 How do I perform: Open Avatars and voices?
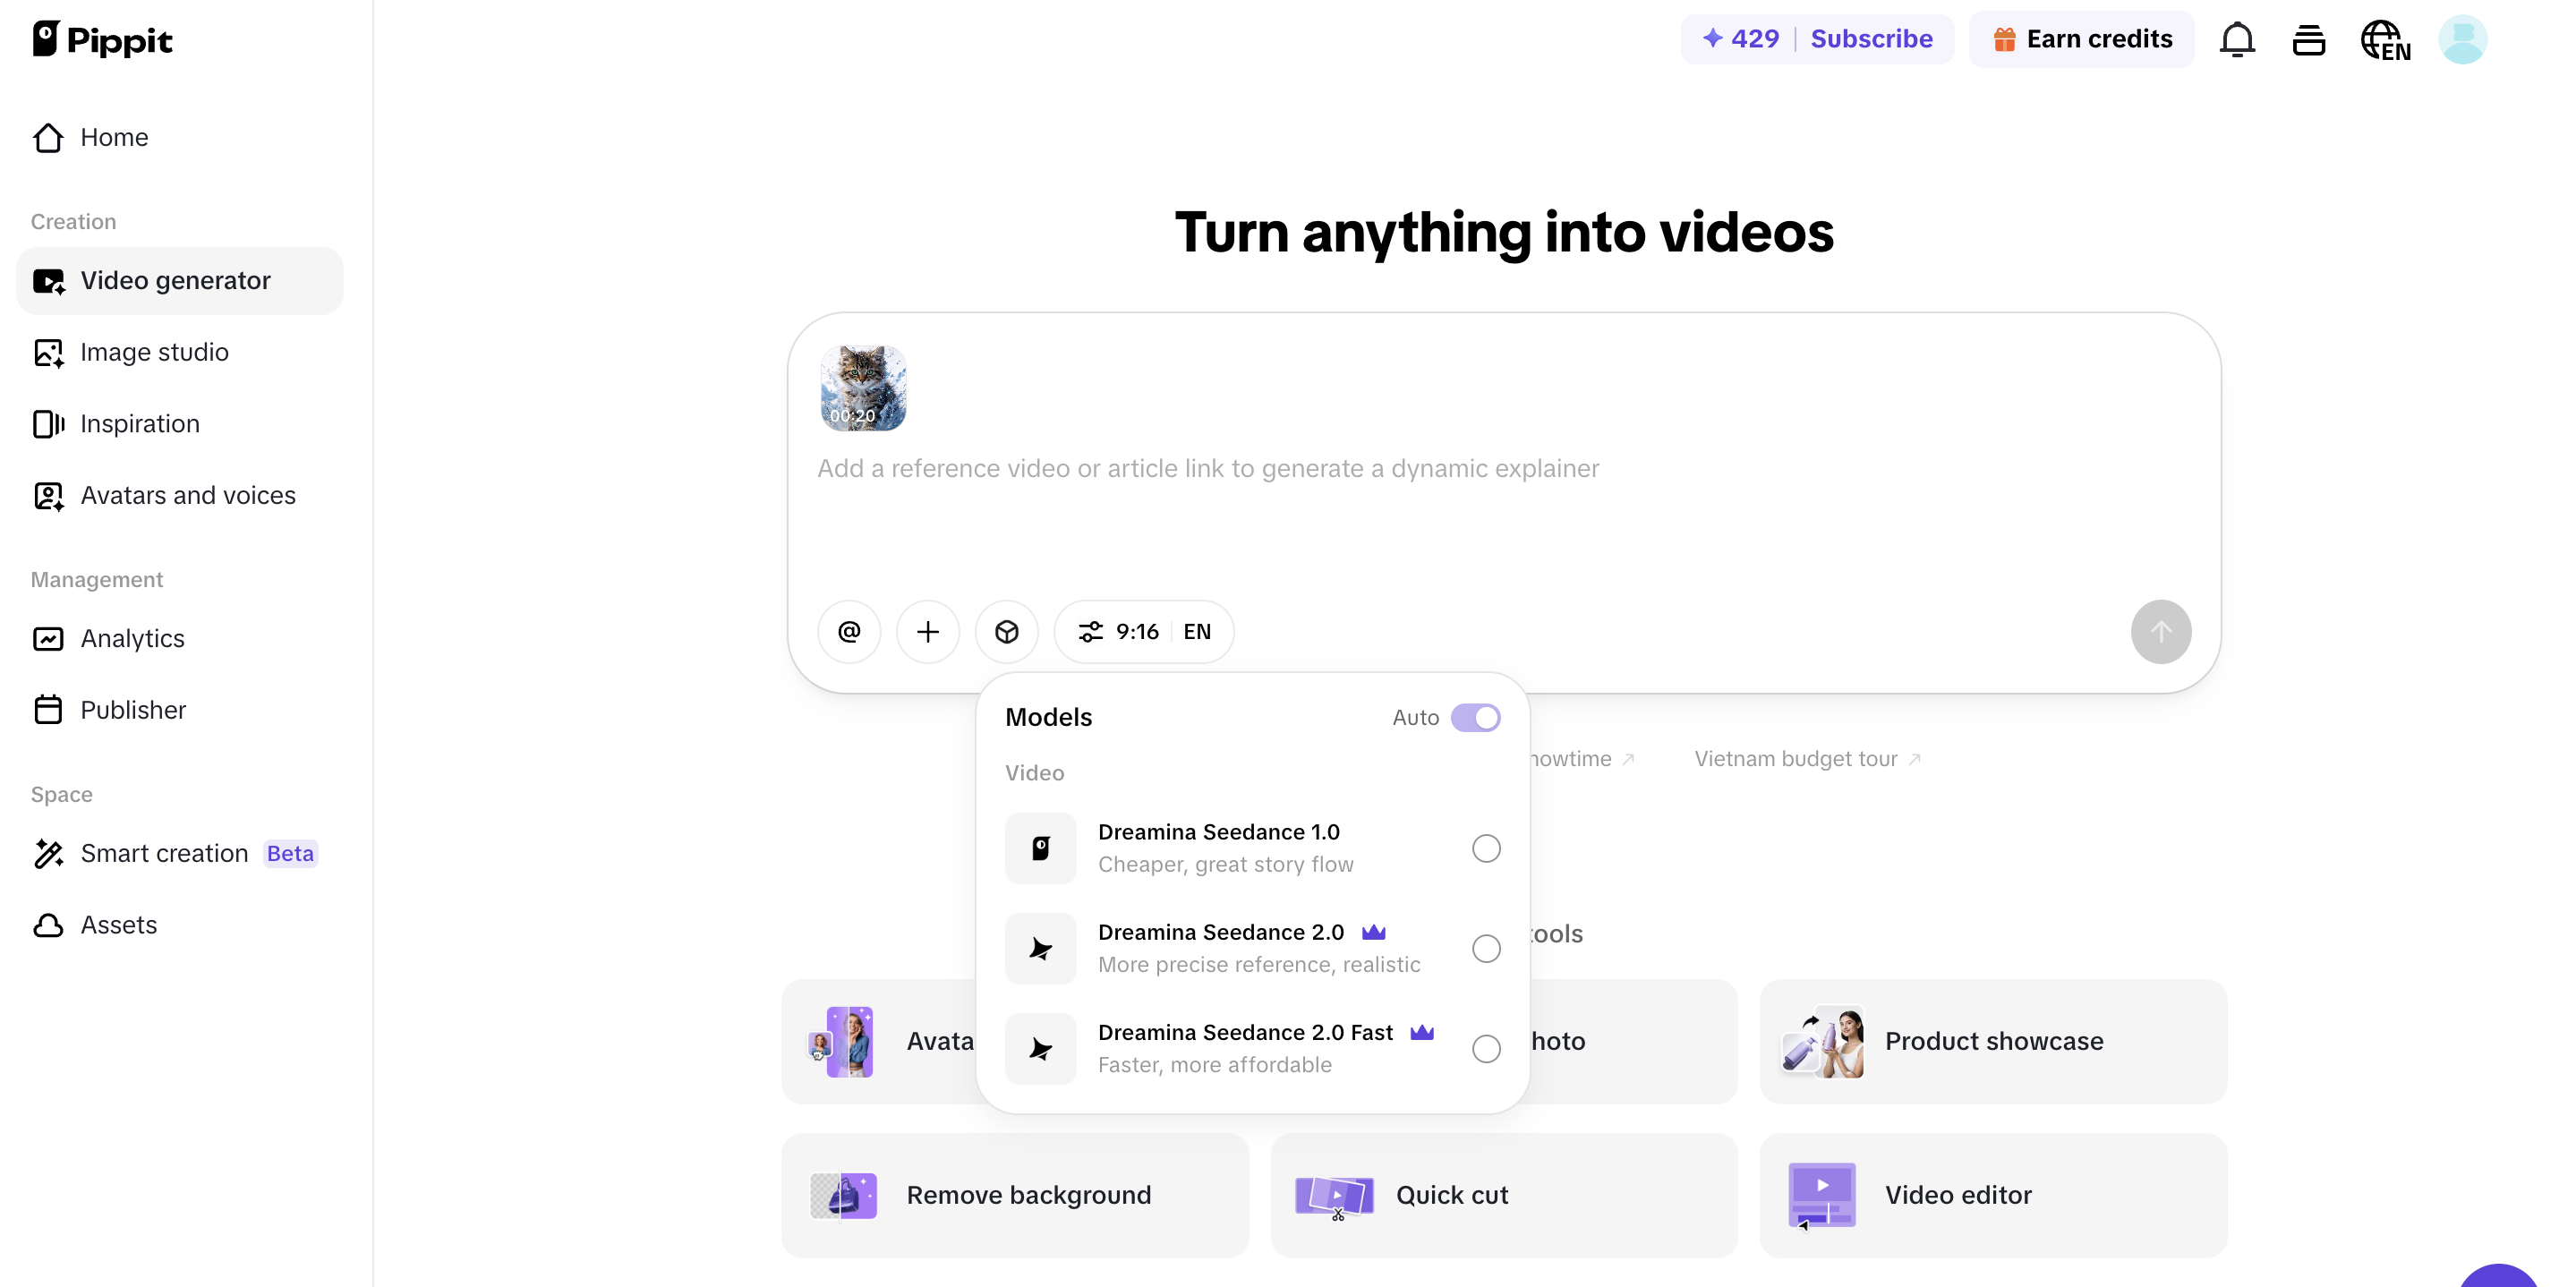pyautogui.click(x=180, y=495)
